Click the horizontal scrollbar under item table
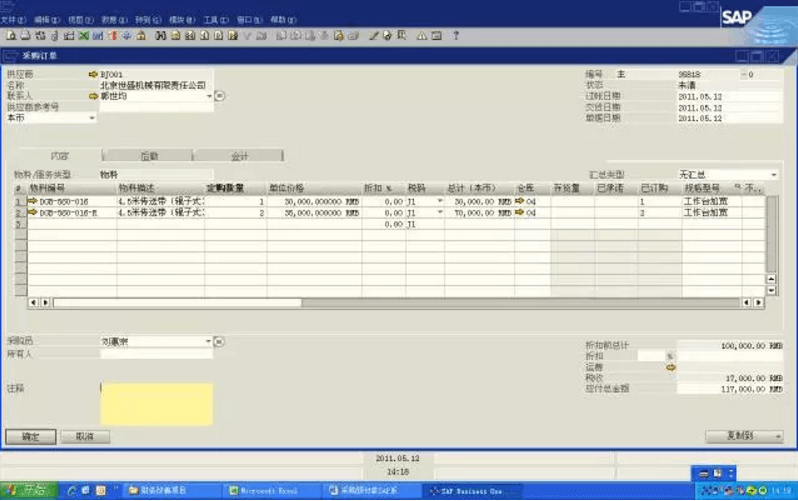798x501 pixels. [396, 302]
